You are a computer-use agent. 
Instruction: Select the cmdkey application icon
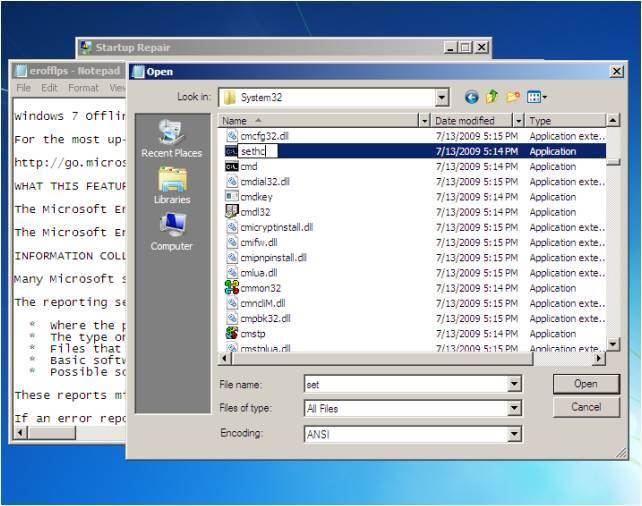pyautogui.click(x=232, y=197)
